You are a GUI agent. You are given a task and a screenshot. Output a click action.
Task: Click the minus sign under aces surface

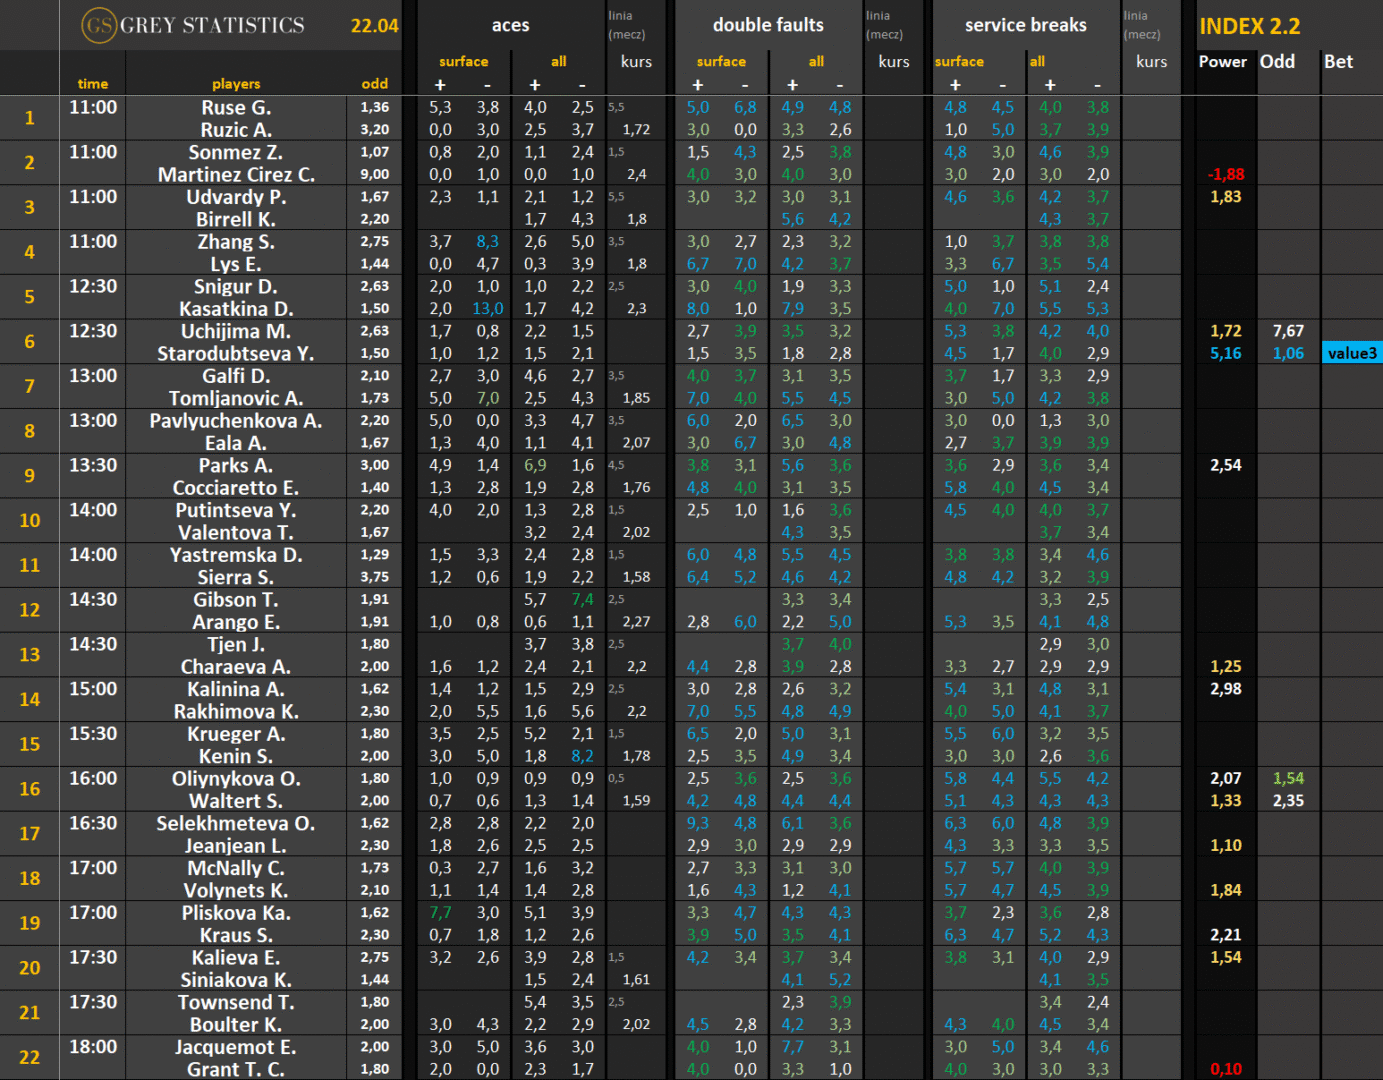point(487,85)
